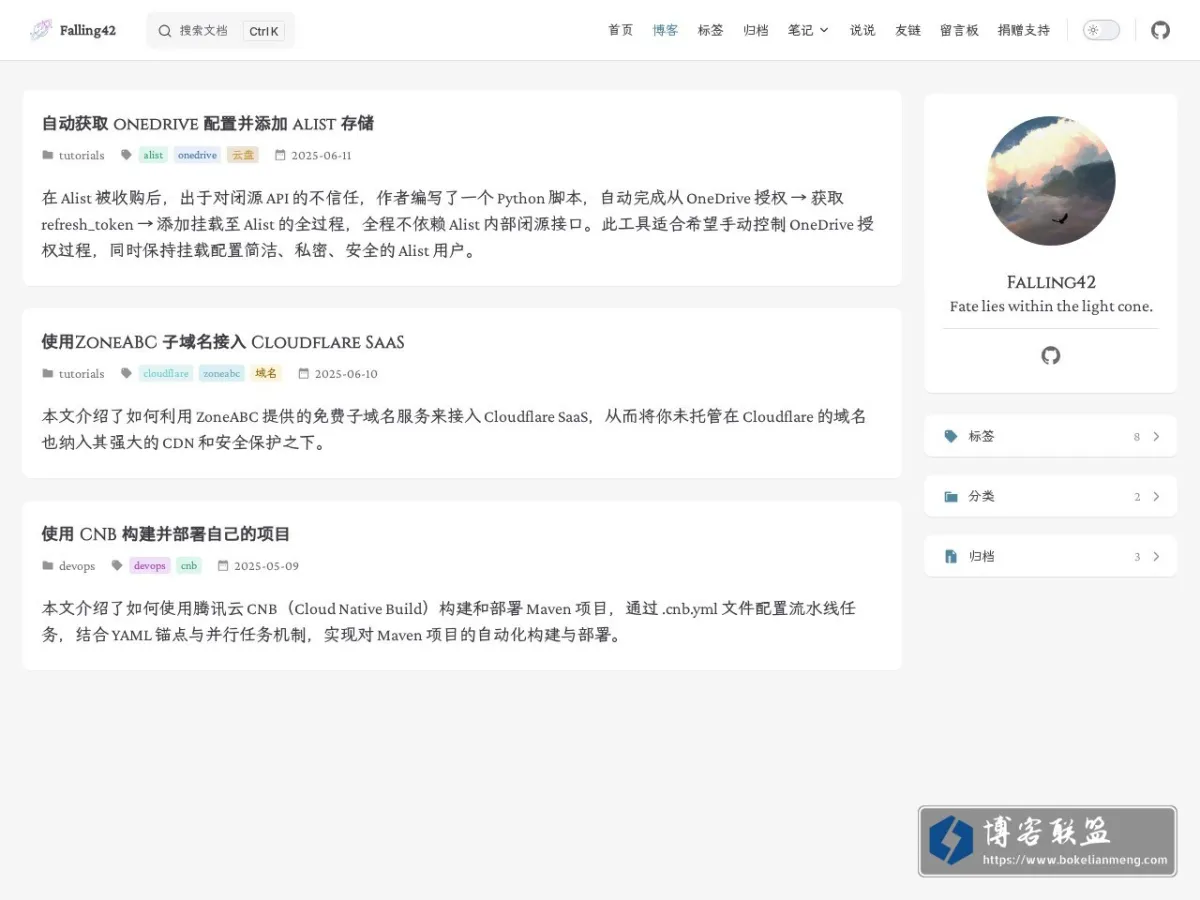The width and height of the screenshot is (1200, 900).
Task: Click the Falling42 site logo icon
Action: [41, 30]
